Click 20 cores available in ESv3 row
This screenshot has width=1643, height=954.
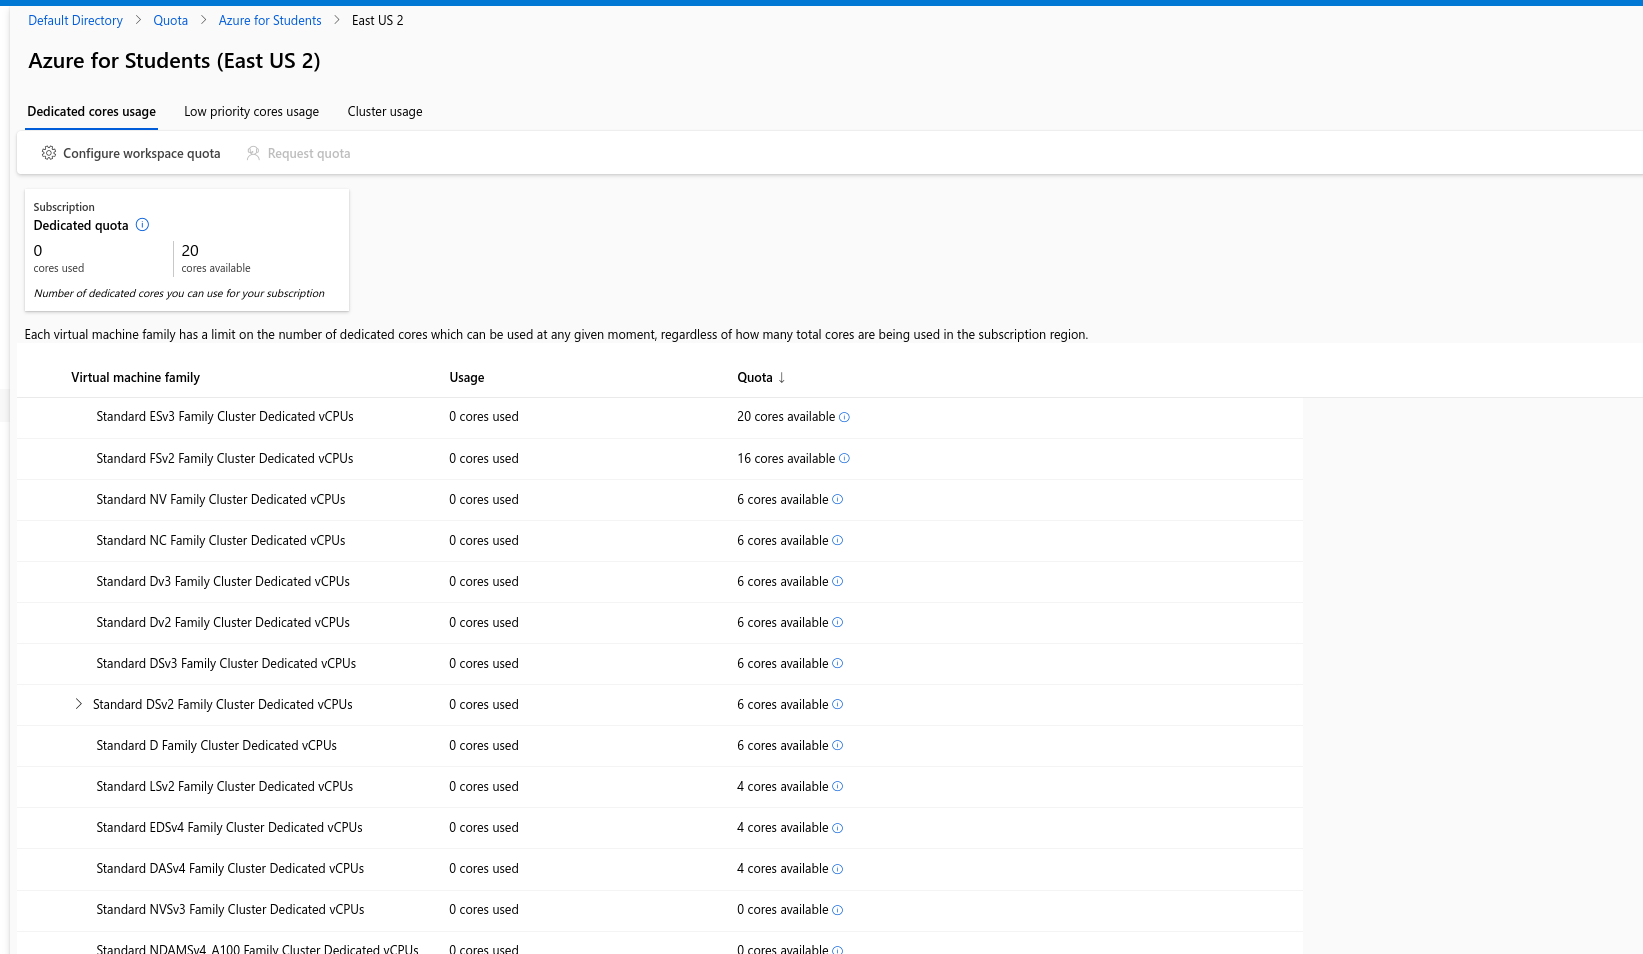tap(786, 416)
